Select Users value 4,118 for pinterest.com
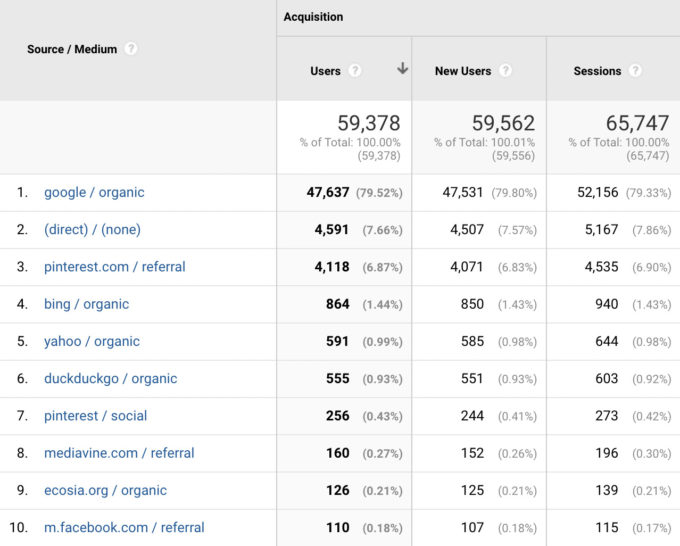 pyautogui.click(x=332, y=267)
